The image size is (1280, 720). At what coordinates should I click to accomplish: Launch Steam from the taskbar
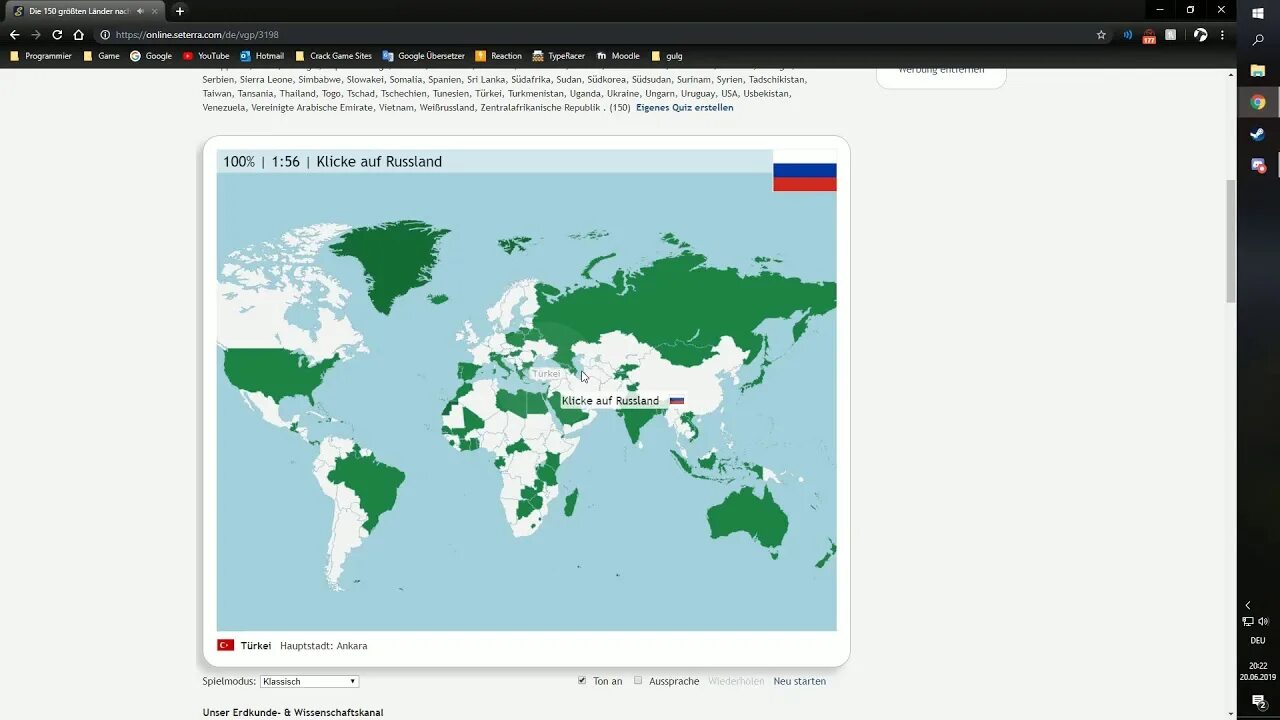(1257, 134)
